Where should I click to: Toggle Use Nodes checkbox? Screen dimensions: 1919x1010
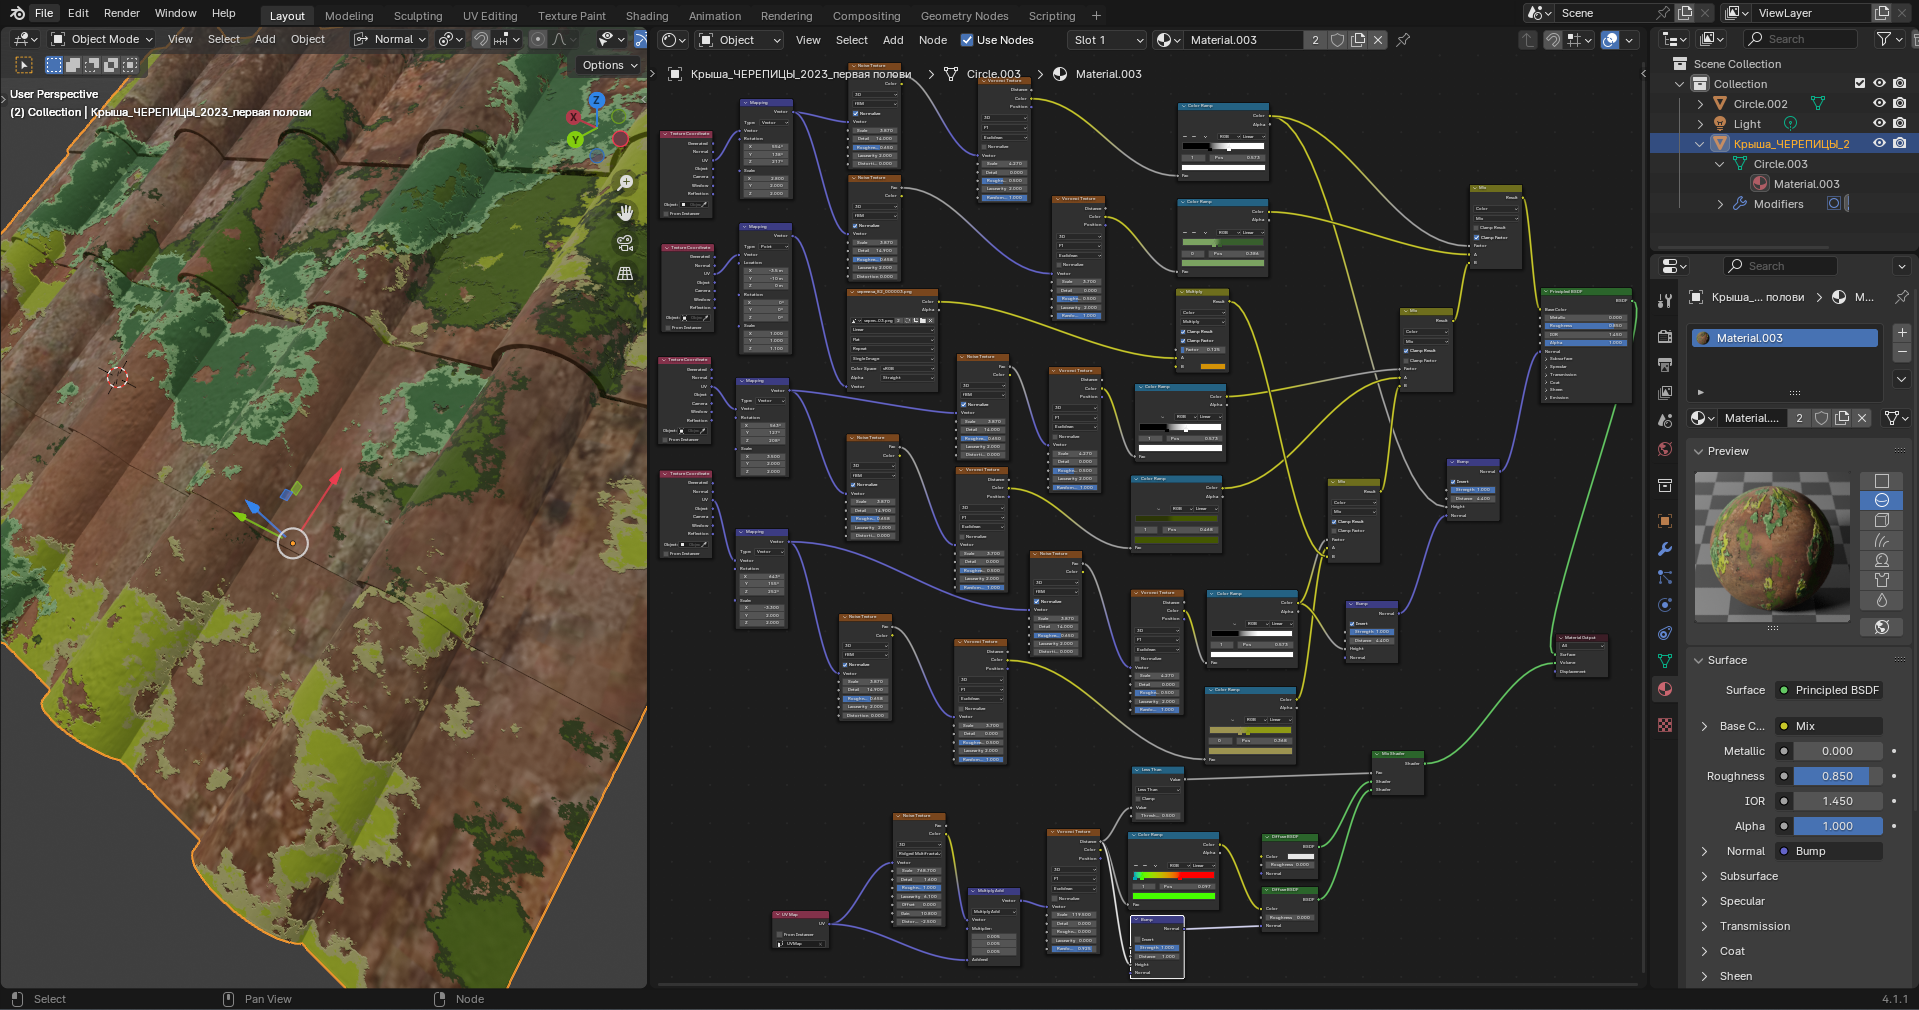(x=967, y=40)
